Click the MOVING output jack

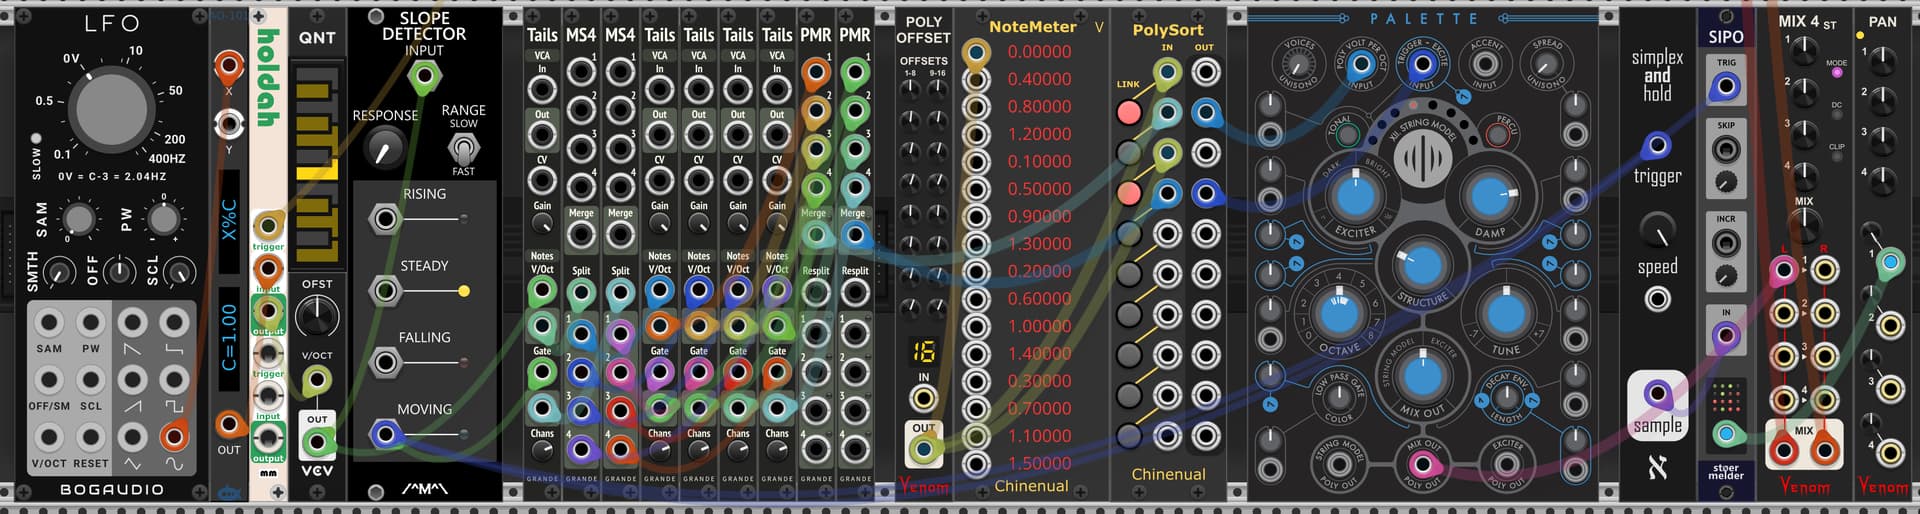click(x=384, y=434)
